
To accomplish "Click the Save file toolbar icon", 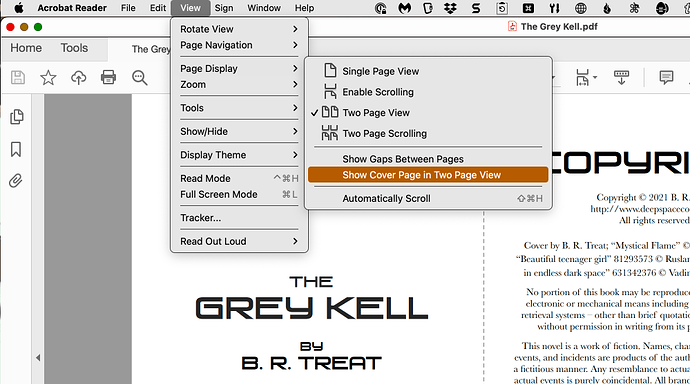I will [18, 78].
